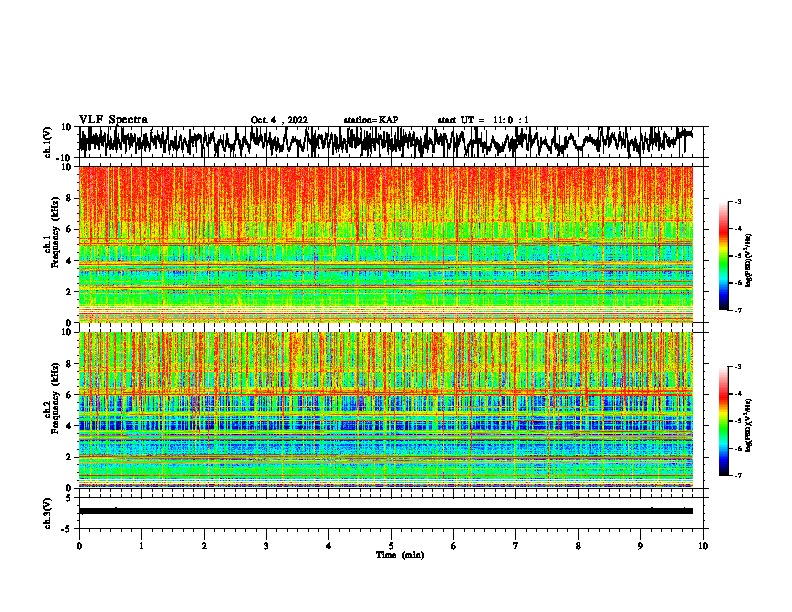Click tick label "8" on the Time axis
Viewport: 792px width, 612px height.
pyautogui.click(x=578, y=546)
